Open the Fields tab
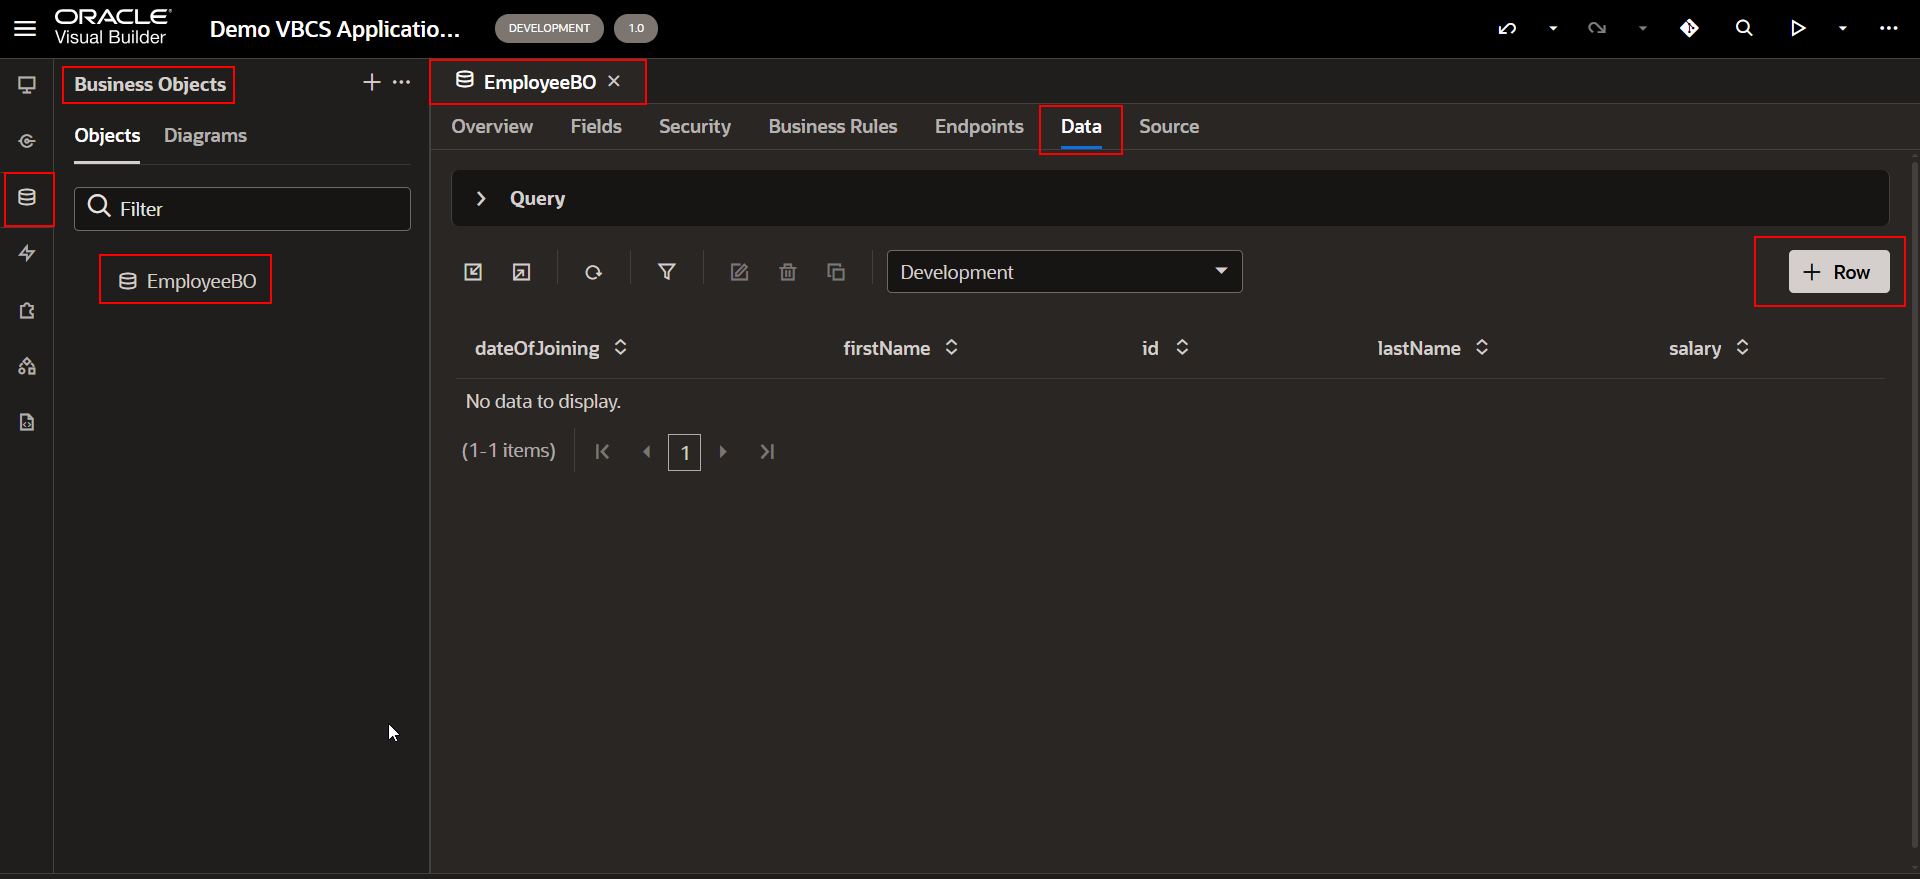The width and height of the screenshot is (1920, 879). pyautogui.click(x=596, y=127)
